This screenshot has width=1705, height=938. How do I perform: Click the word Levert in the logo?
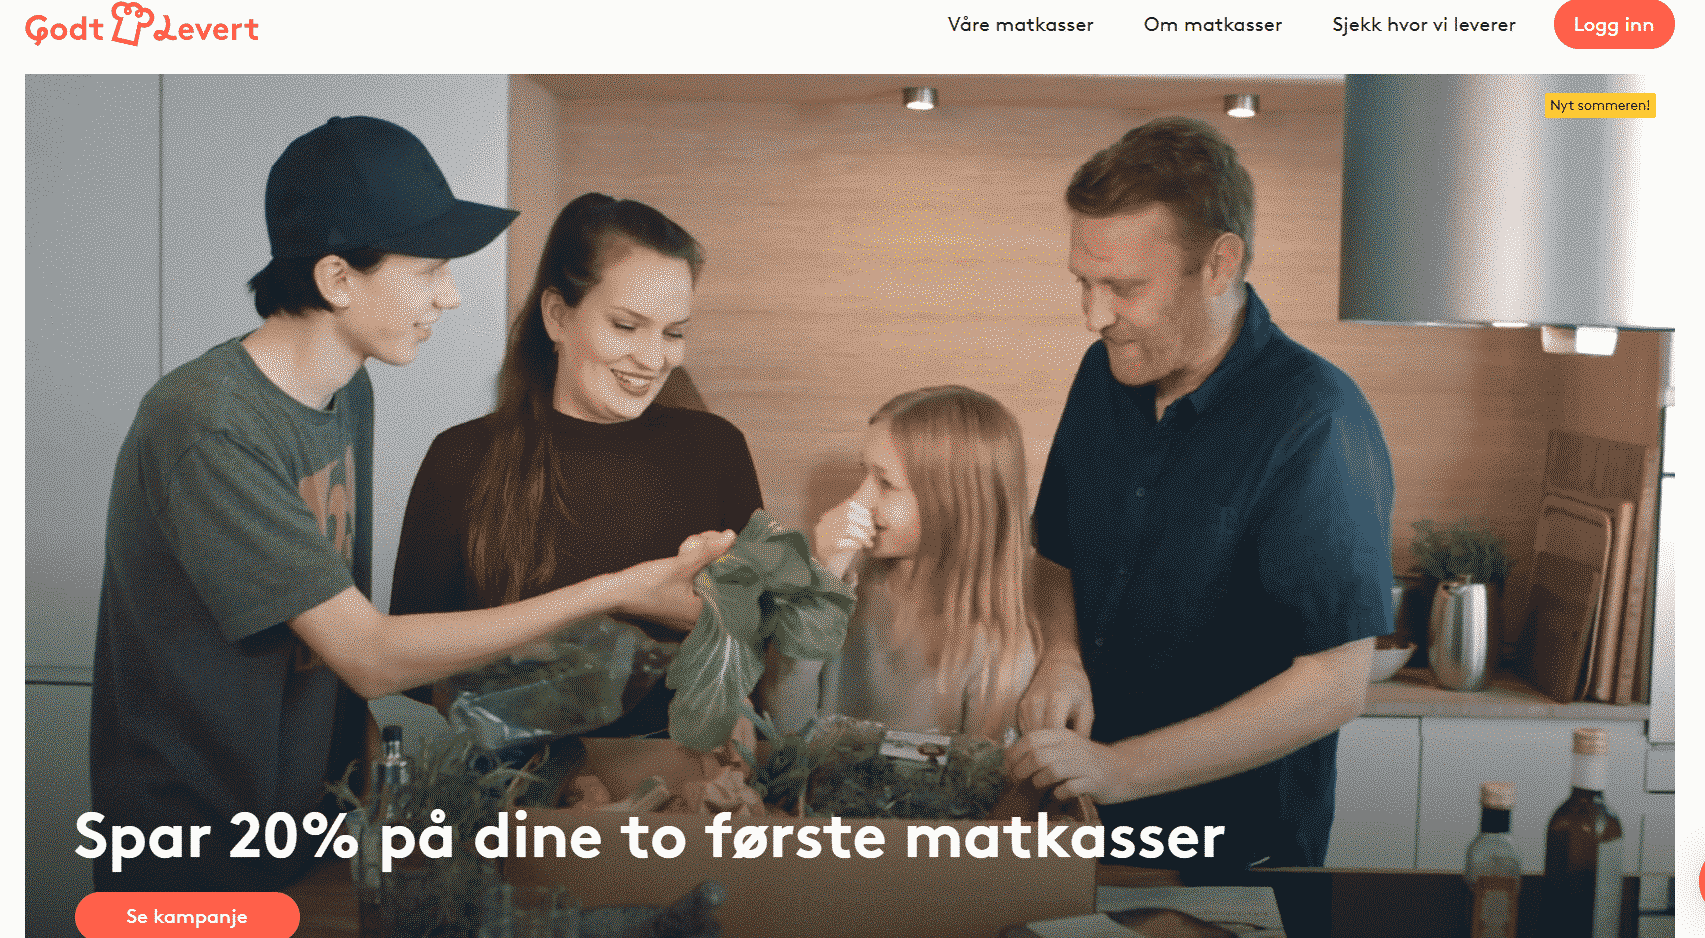coord(207,29)
